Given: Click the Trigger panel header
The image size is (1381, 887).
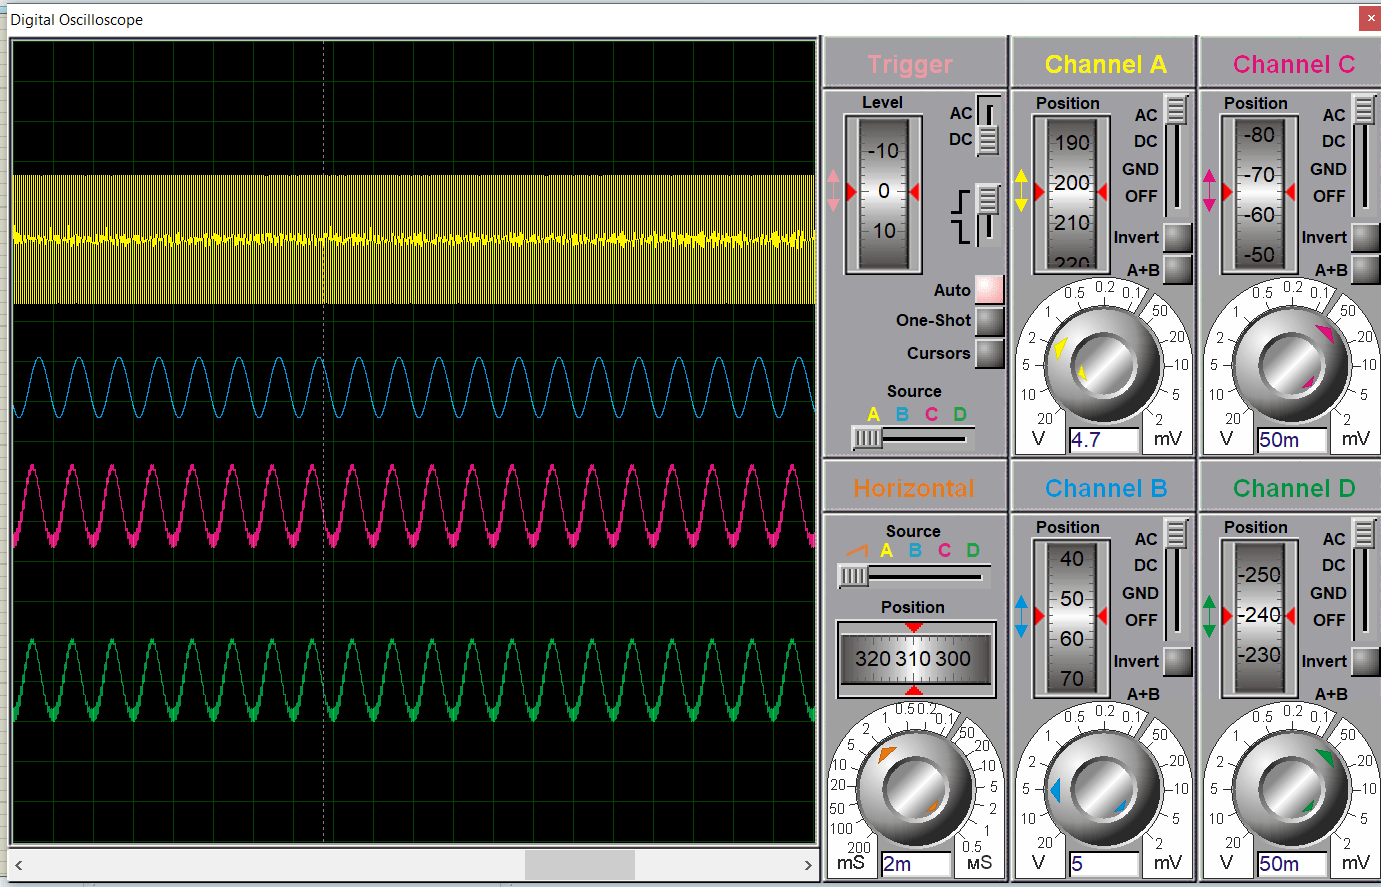Looking at the screenshot, I should [x=914, y=64].
